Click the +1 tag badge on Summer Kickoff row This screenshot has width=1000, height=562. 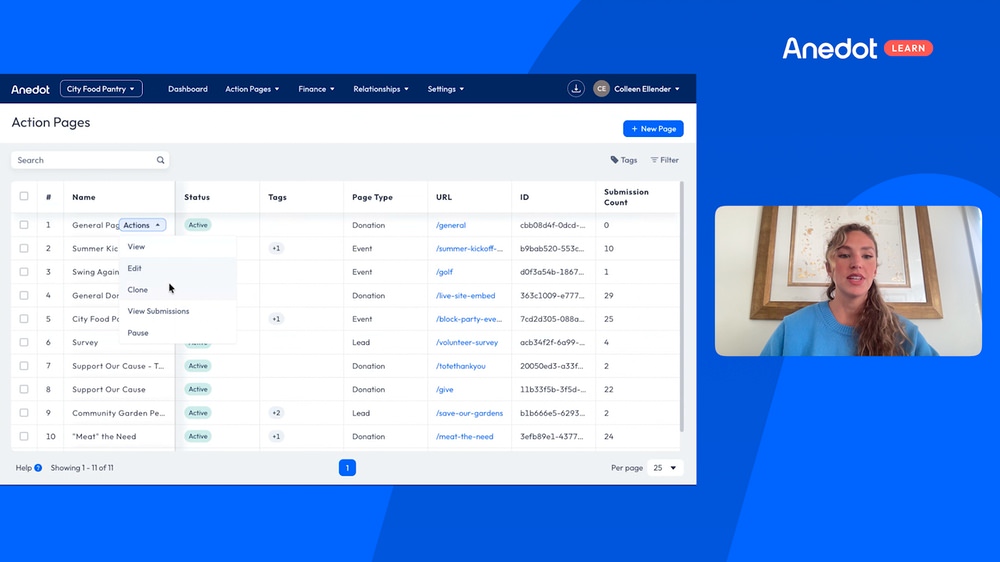[276, 248]
